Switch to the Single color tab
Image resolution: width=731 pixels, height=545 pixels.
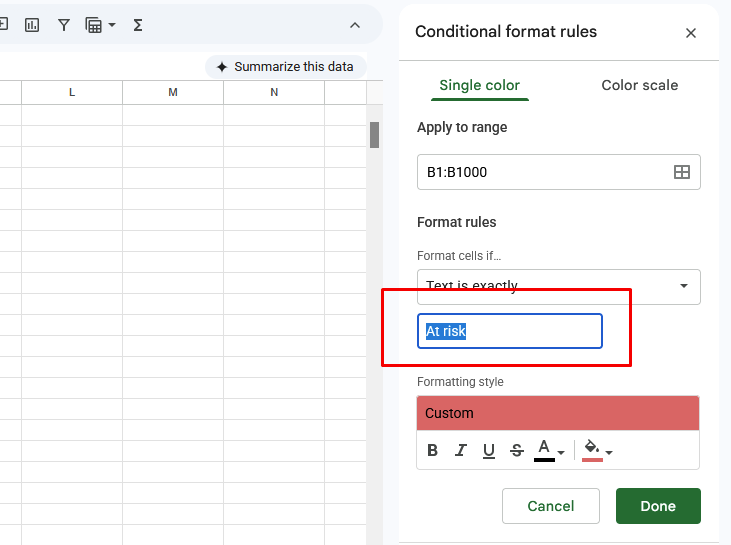(480, 85)
